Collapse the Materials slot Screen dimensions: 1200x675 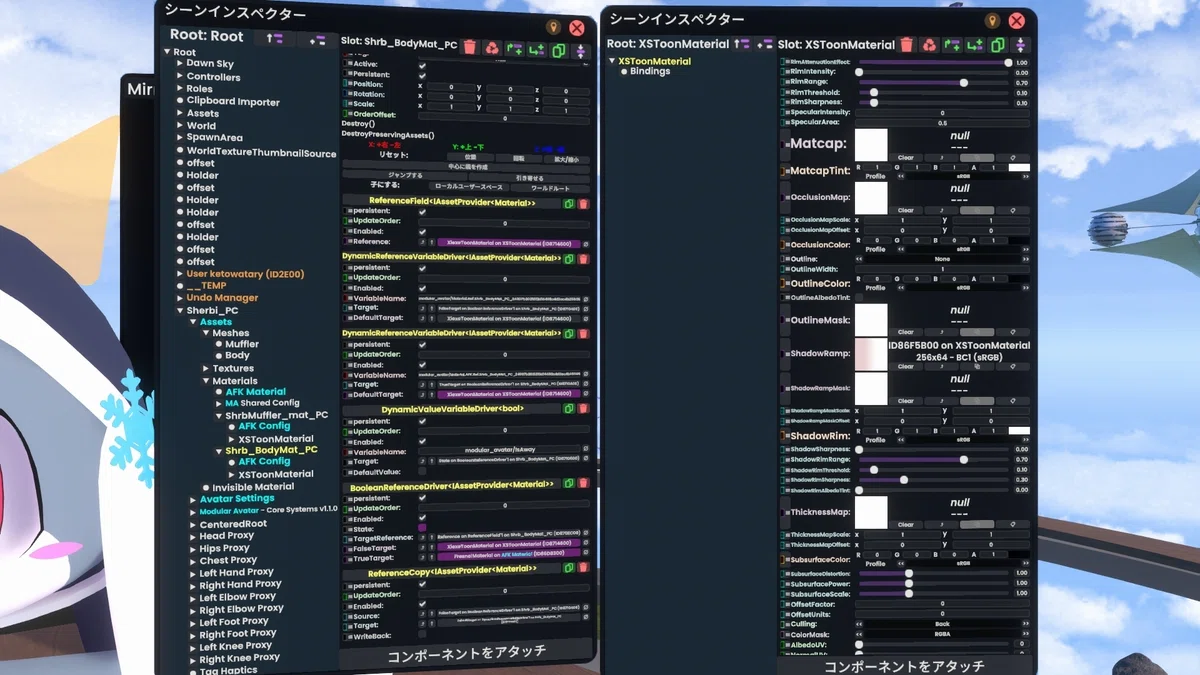(x=205, y=381)
